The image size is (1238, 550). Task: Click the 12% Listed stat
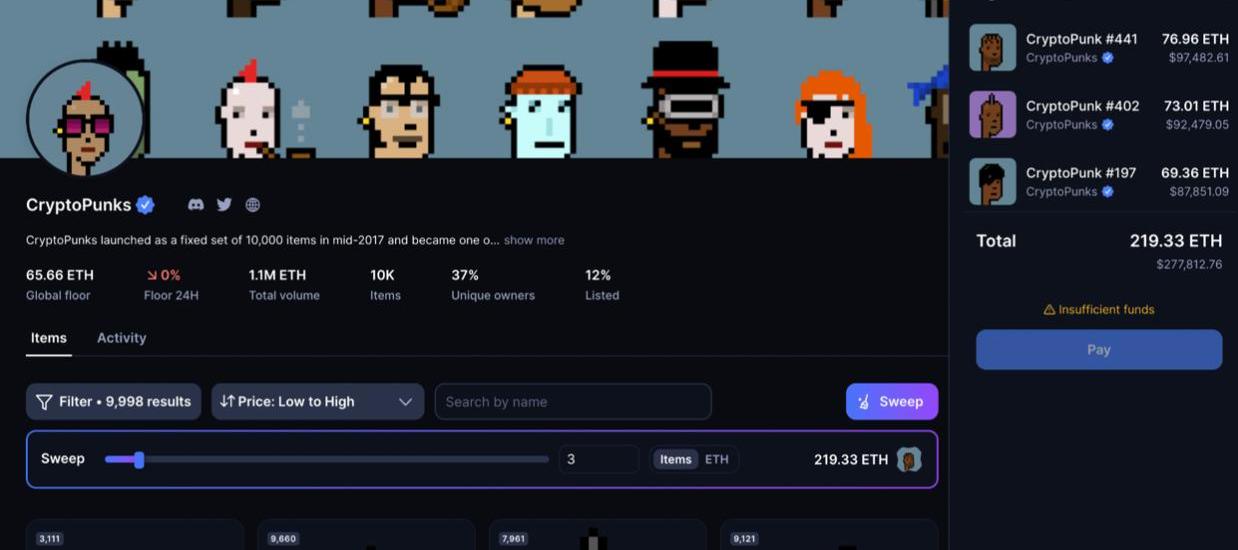tap(602, 284)
